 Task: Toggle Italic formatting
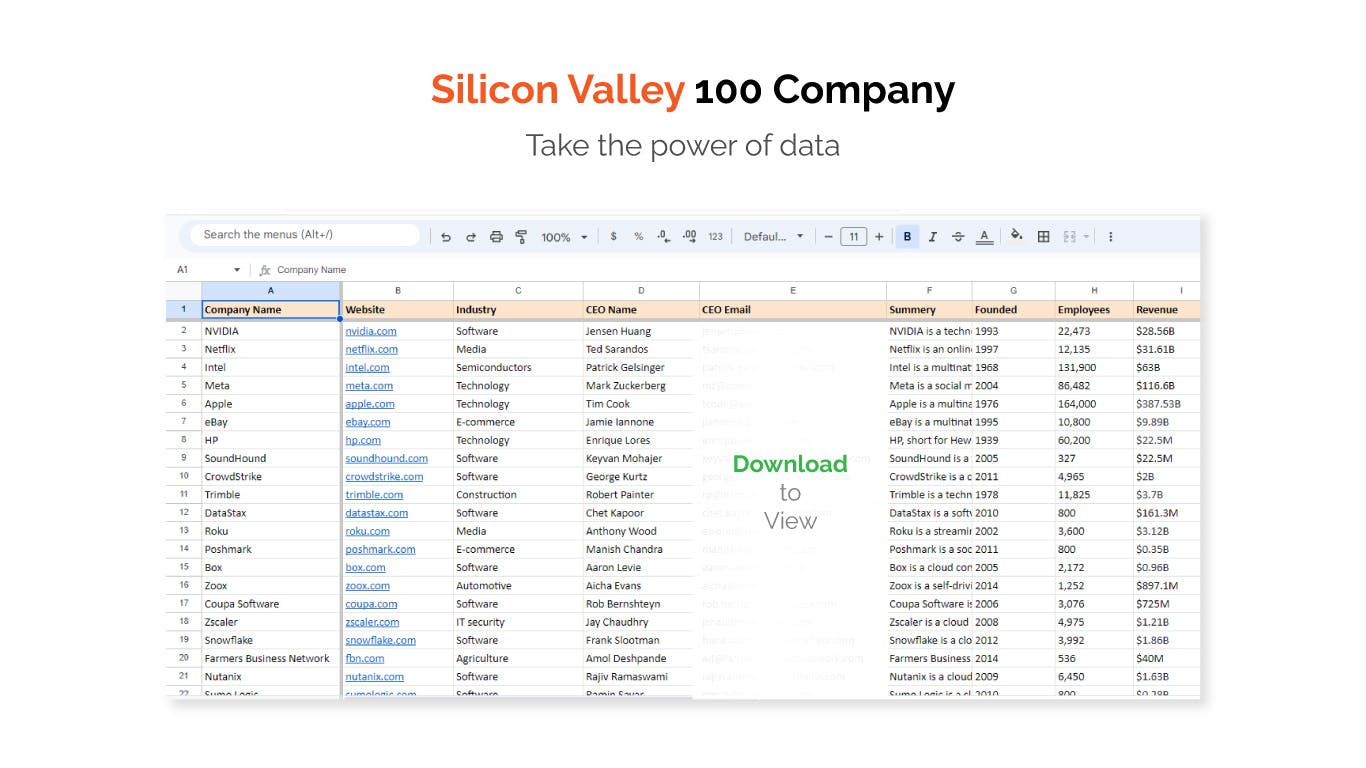(x=933, y=237)
